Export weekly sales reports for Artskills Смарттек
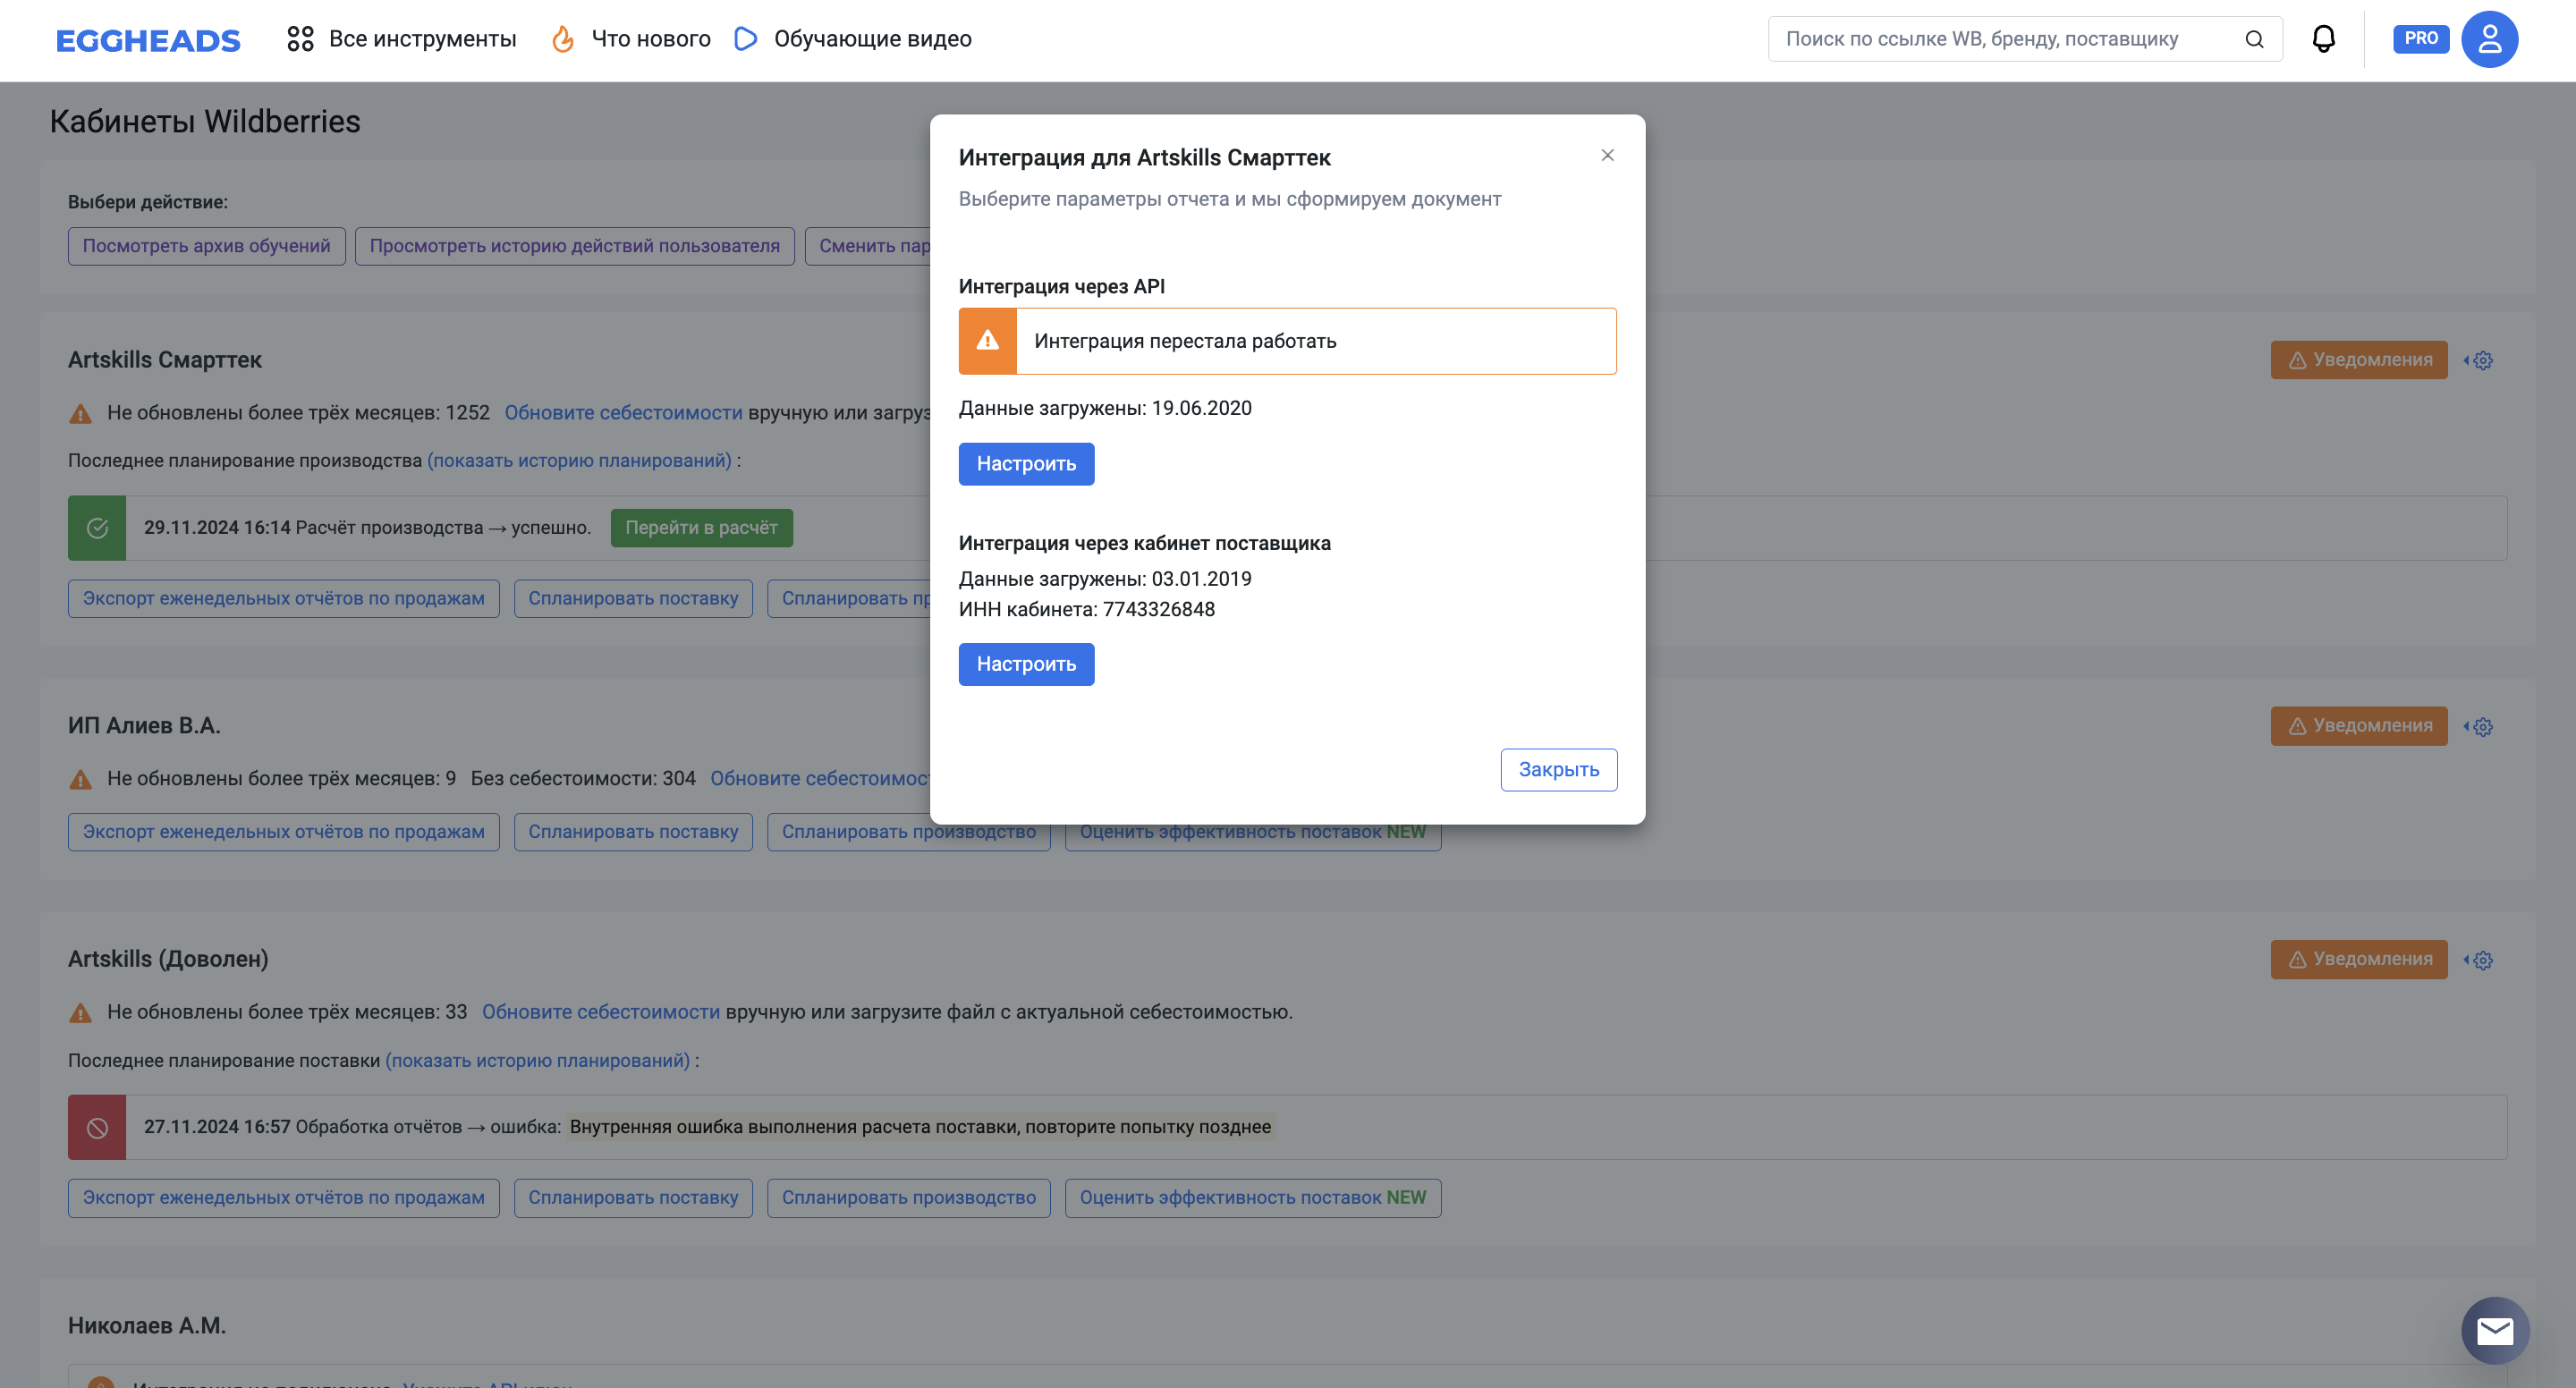The width and height of the screenshot is (2576, 1388). pyautogui.click(x=283, y=599)
